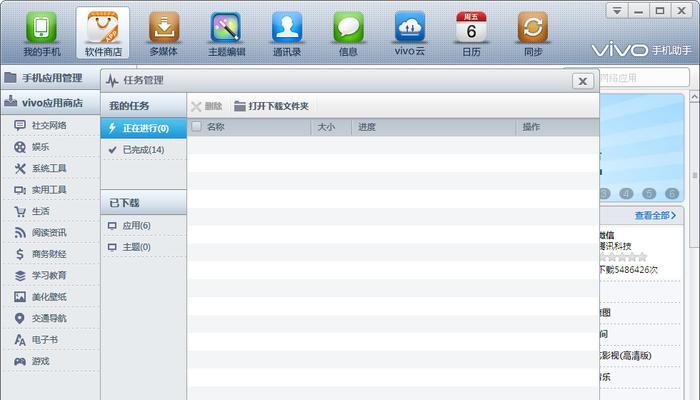The width and height of the screenshot is (700, 400).
Task: Open the 日历 calendar icon
Action: (x=471, y=34)
